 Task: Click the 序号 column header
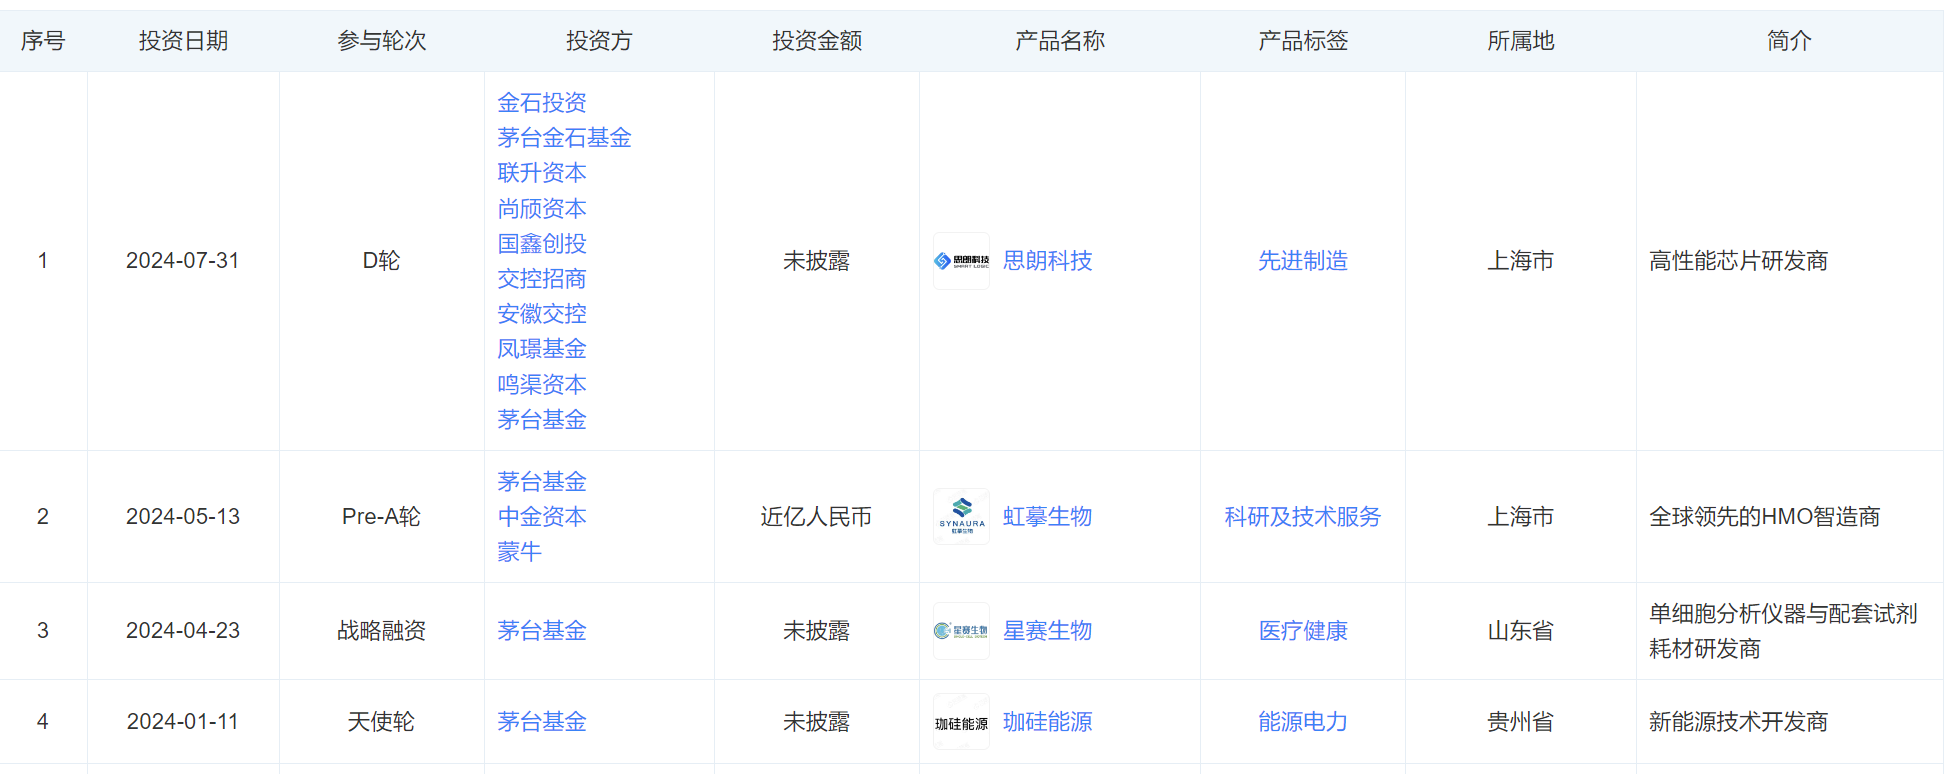(43, 41)
